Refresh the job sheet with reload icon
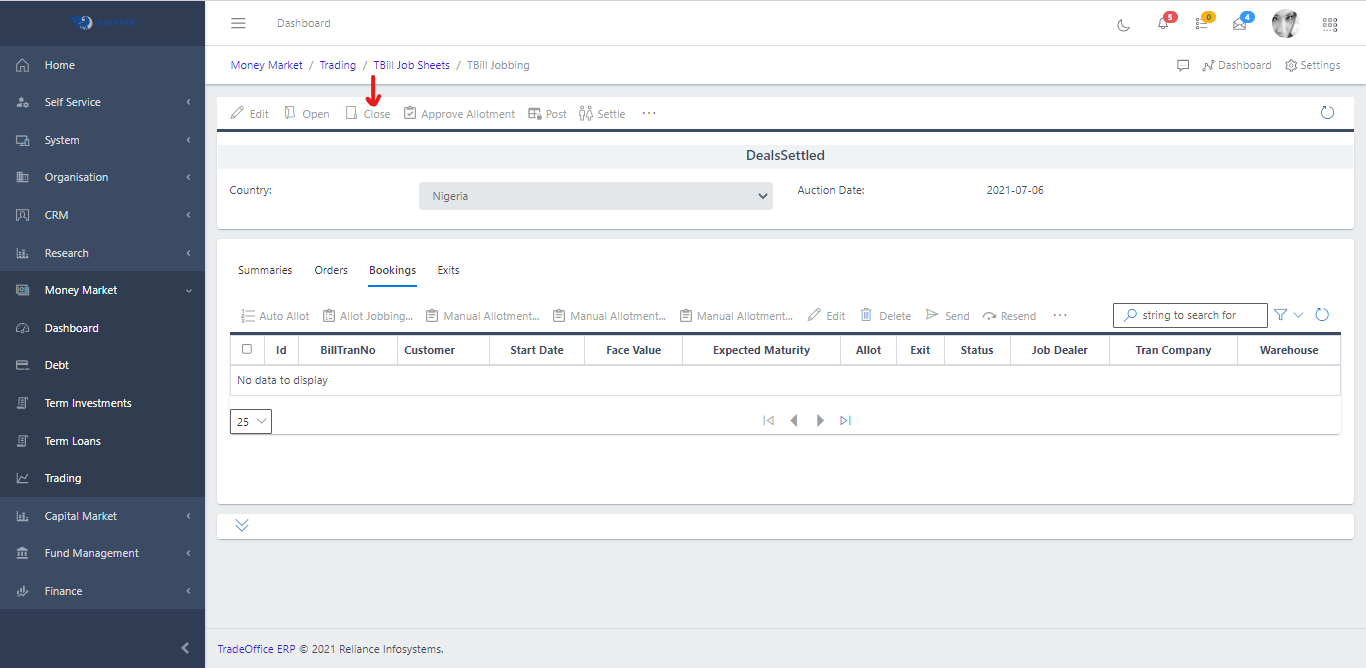Viewport: 1366px width, 668px height. (x=1327, y=113)
